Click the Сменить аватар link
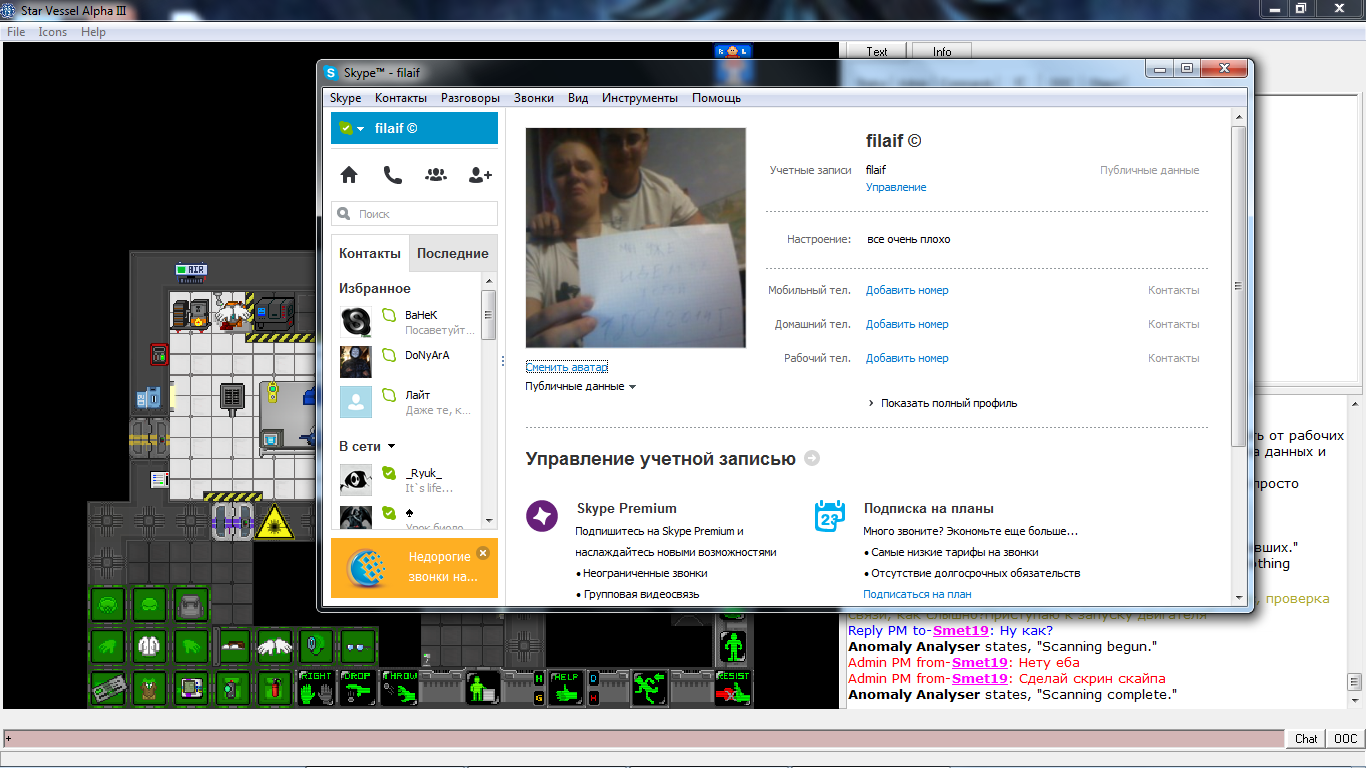Image resolution: width=1366 pixels, height=768 pixels. pyautogui.click(x=567, y=367)
